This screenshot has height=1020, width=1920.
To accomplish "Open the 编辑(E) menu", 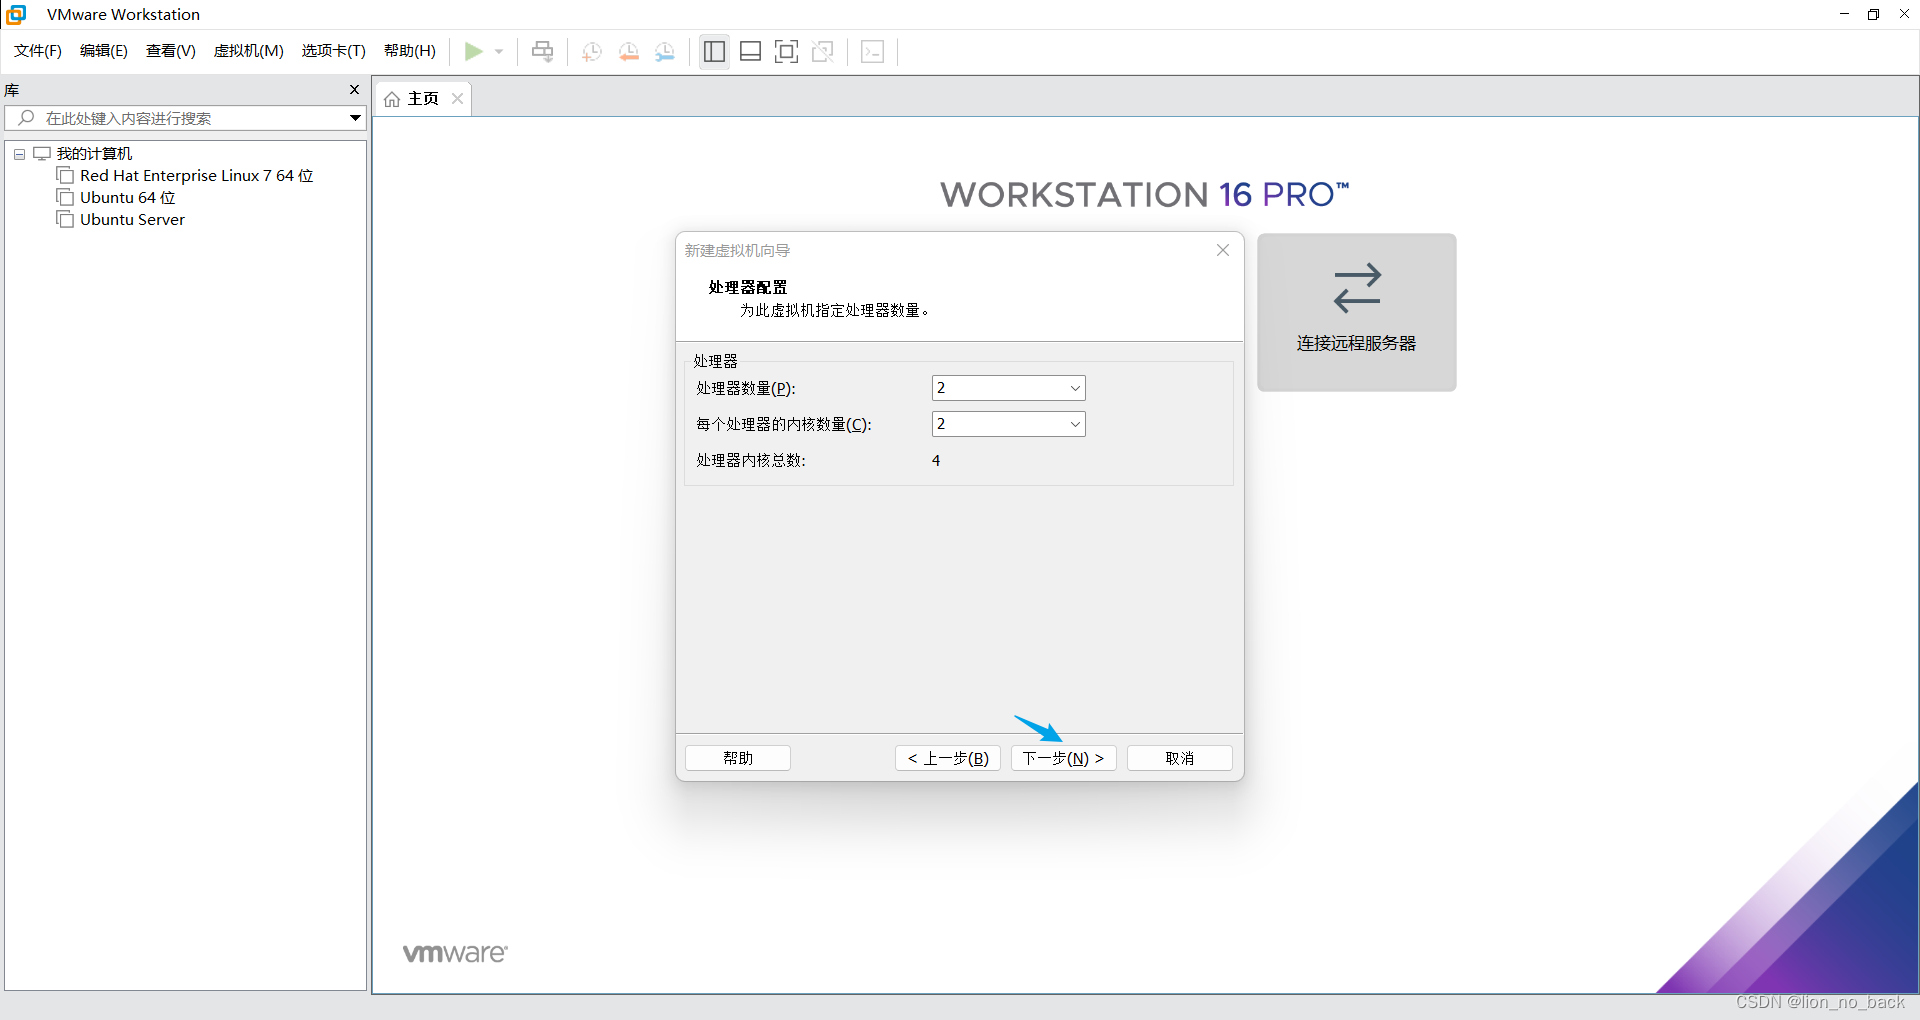I will (104, 51).
